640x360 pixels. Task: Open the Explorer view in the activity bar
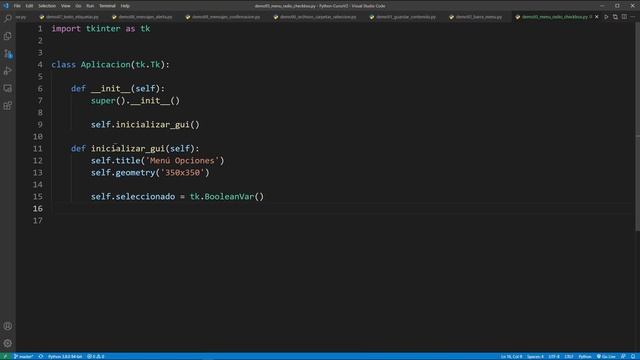click(8, 36)
